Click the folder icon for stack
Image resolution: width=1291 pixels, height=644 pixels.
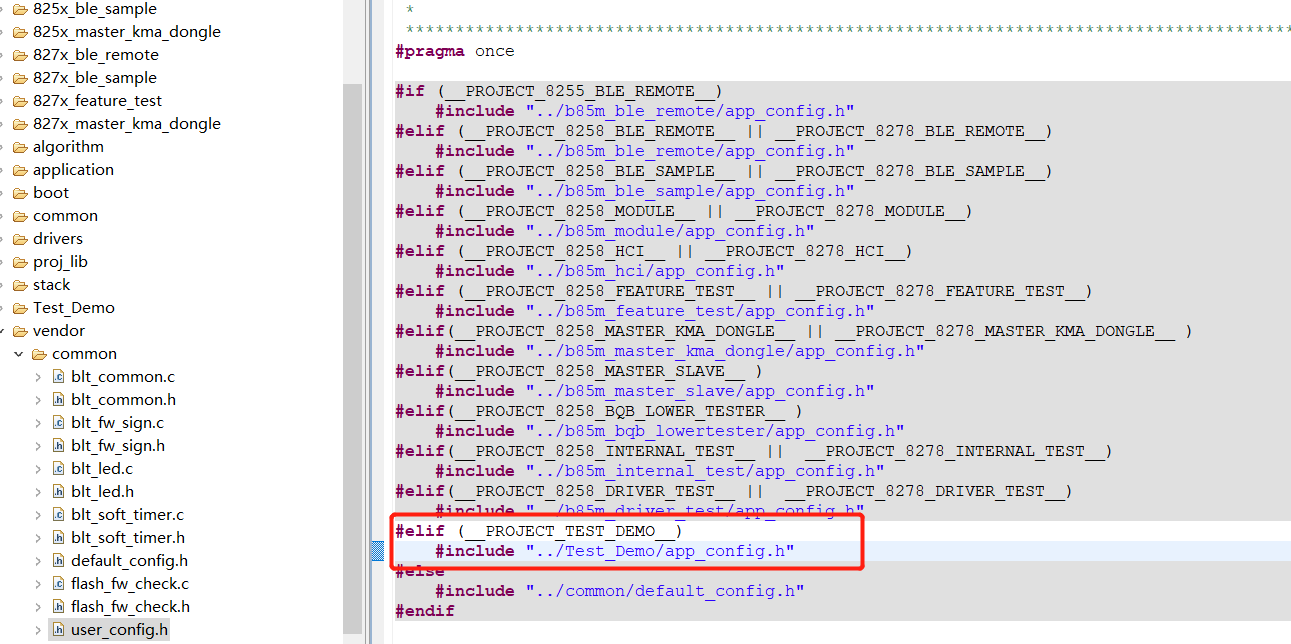pos(21,284)
